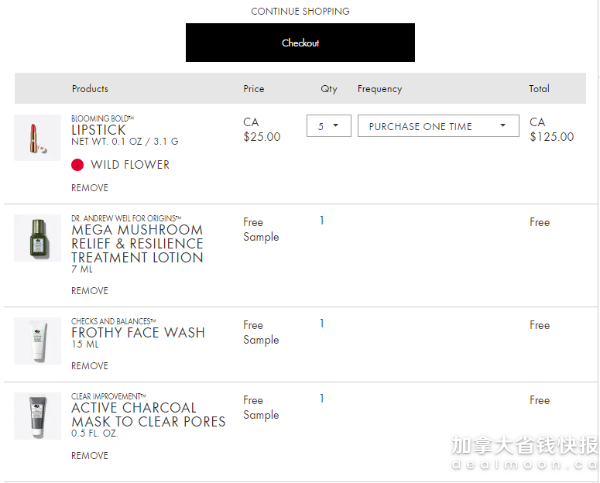
Task: Click the Wild Flower shade name
Action: [x=130, y=165]
